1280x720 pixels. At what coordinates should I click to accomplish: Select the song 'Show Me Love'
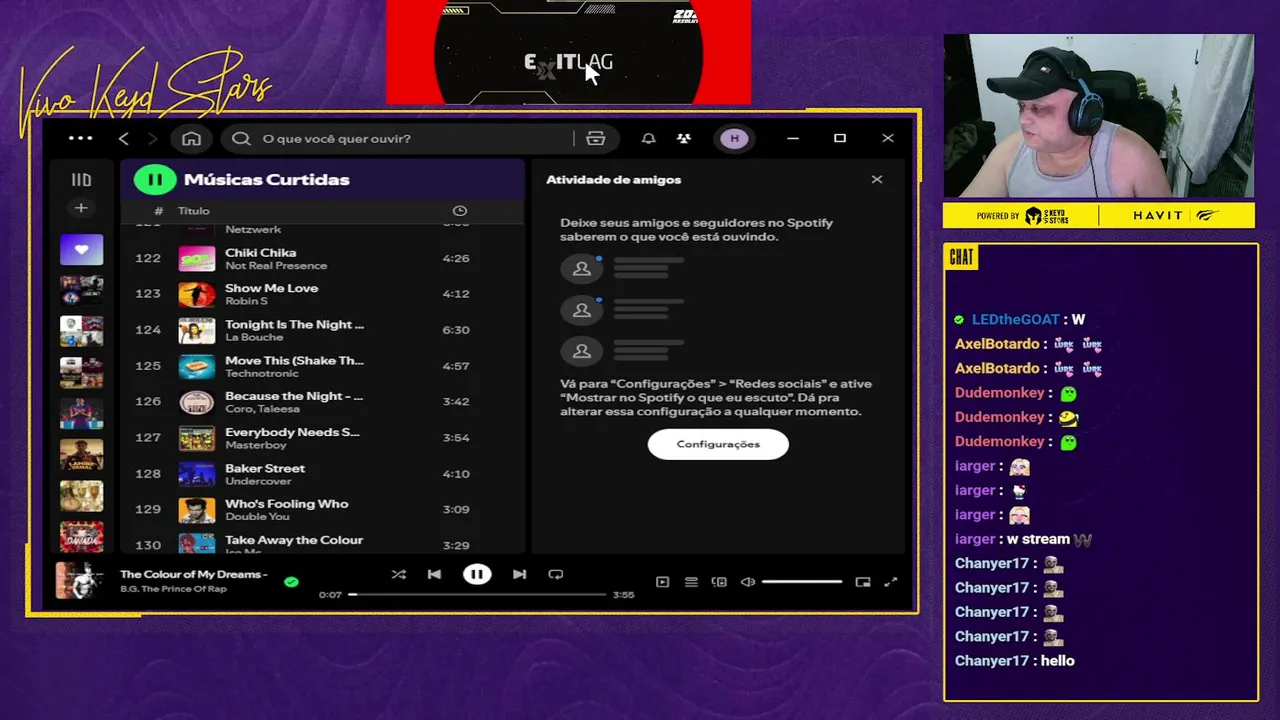(x=271, y=288)
